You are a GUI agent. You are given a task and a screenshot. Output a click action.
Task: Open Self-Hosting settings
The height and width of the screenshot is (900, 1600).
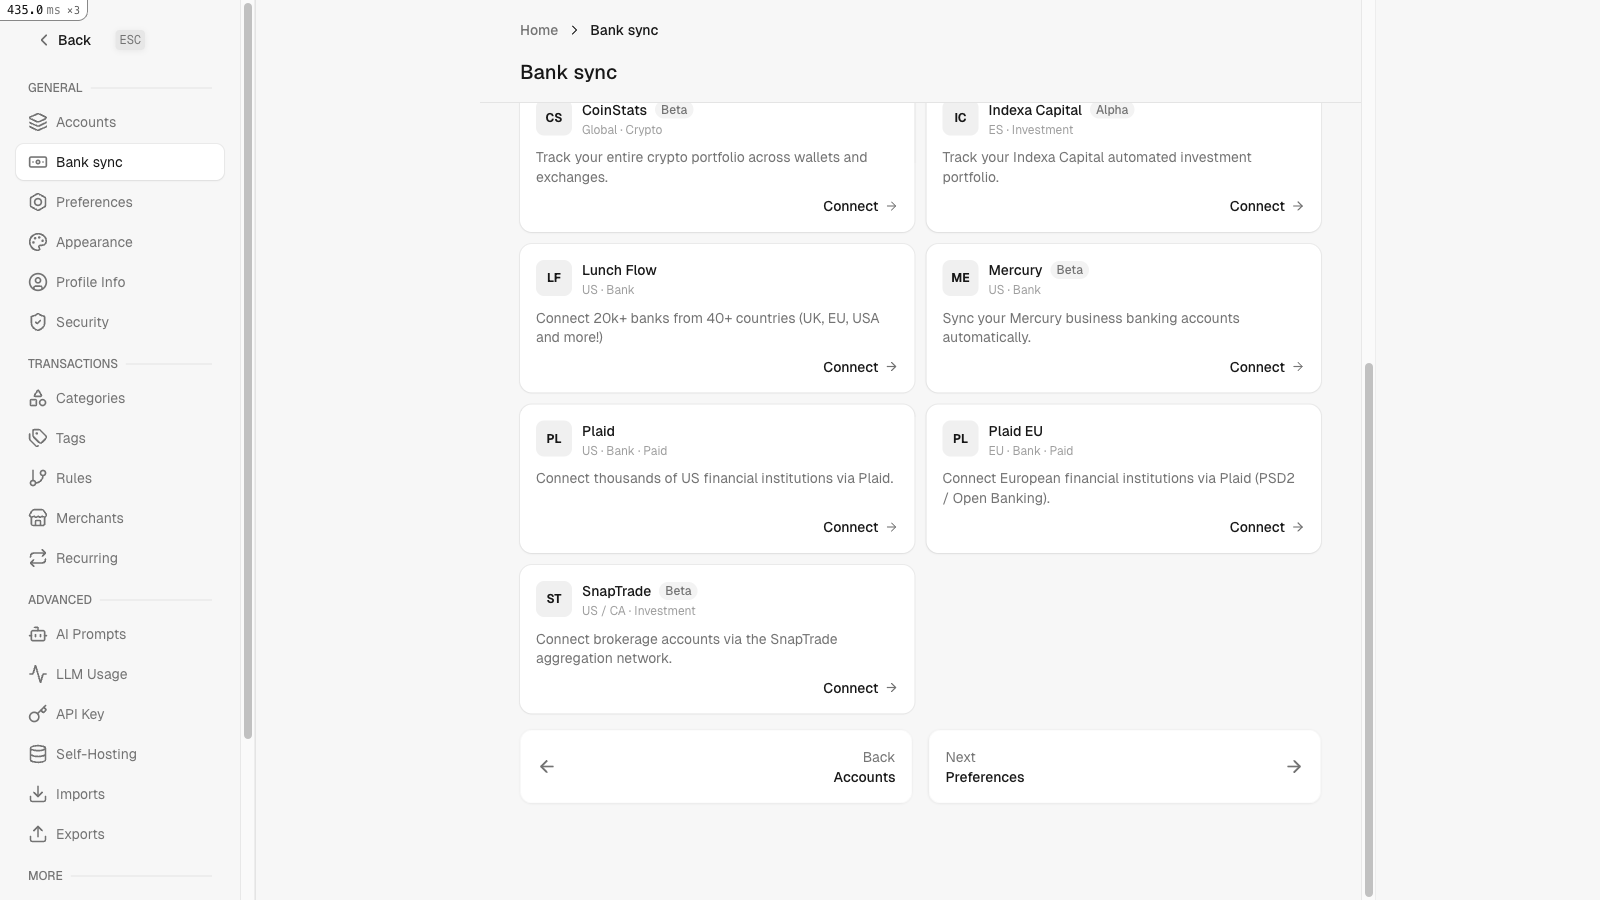120,754
